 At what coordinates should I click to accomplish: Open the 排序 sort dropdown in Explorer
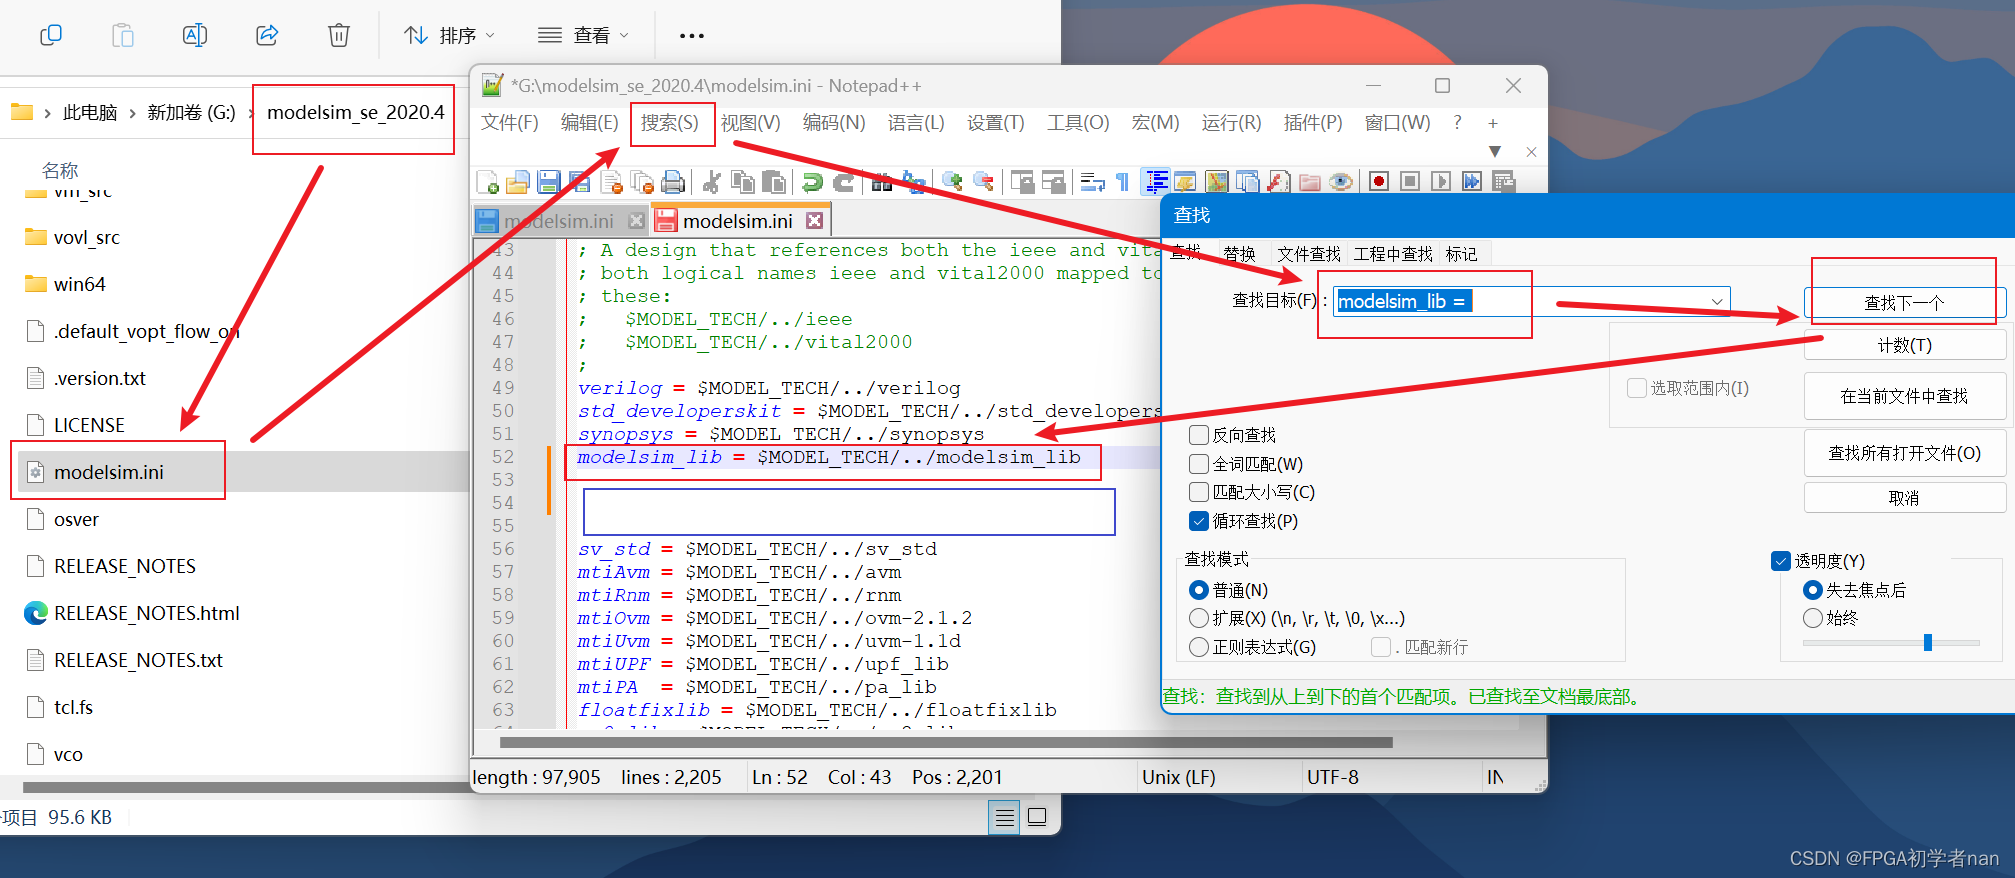click(x=450, y=35)
